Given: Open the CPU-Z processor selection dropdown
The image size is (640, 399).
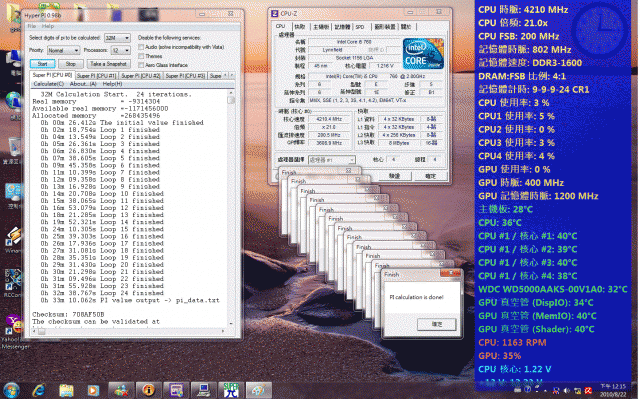Looking at the screenshot, I should [x=332, y=160].
